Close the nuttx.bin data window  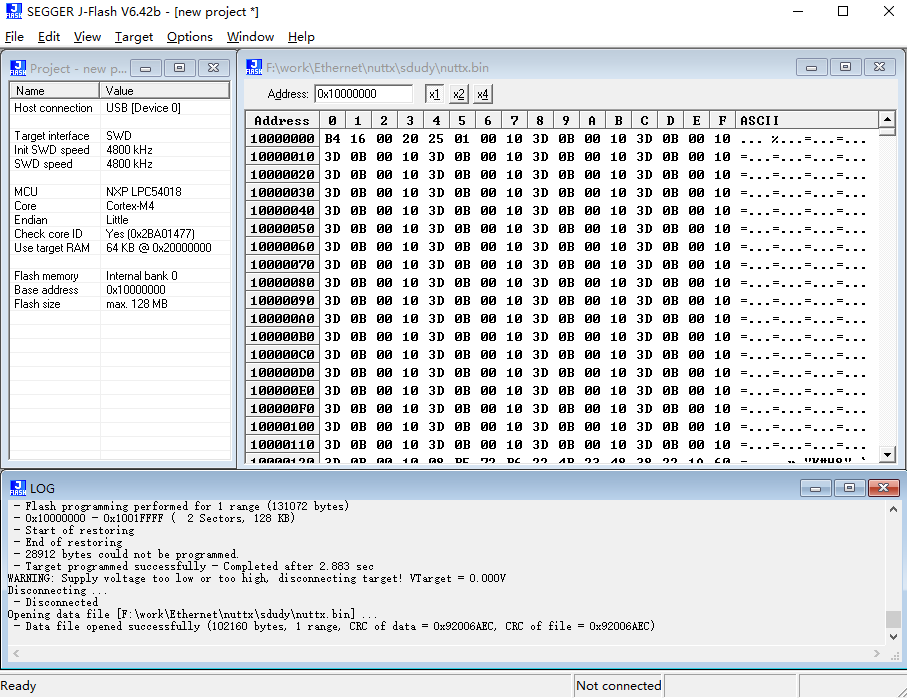coord(879,67)
